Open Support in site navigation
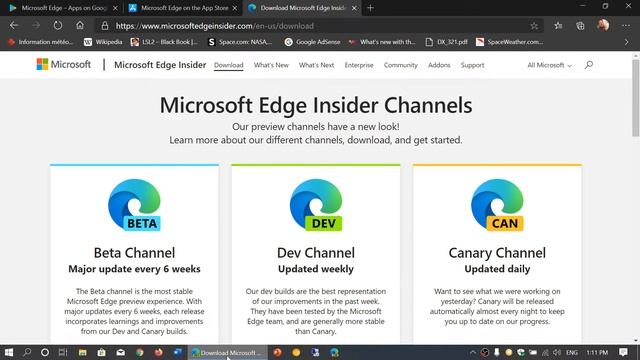This screenshot has width=640, height=360. 472,65
